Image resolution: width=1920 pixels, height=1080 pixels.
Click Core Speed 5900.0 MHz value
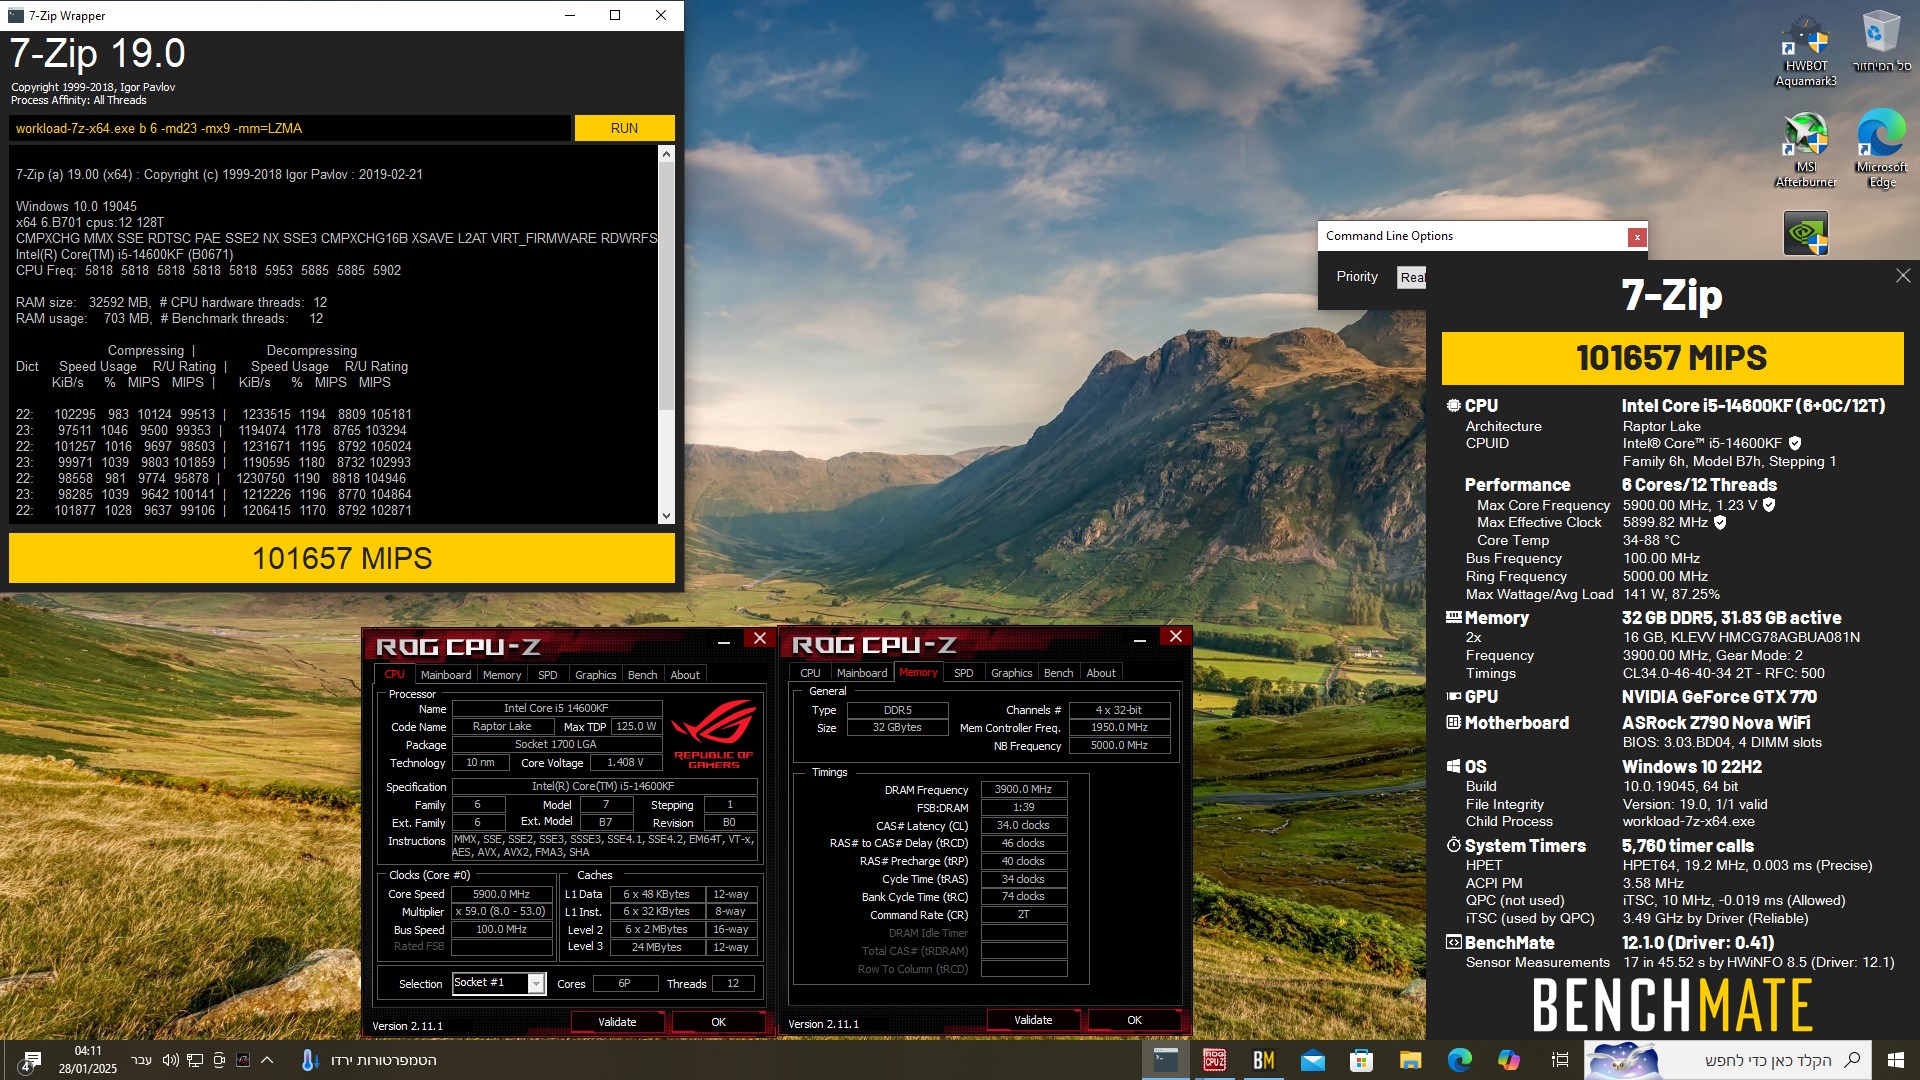502,894
